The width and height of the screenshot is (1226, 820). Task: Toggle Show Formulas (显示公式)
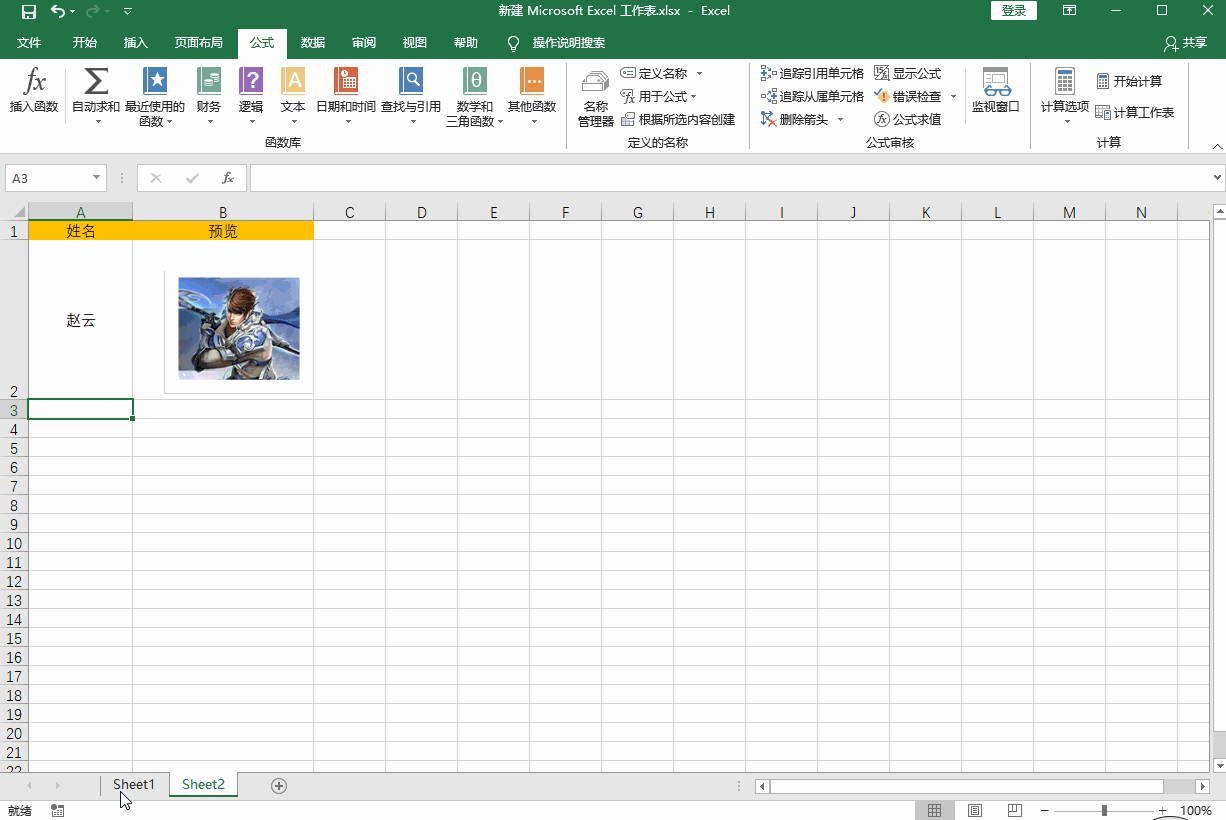[x=908, y=73]
